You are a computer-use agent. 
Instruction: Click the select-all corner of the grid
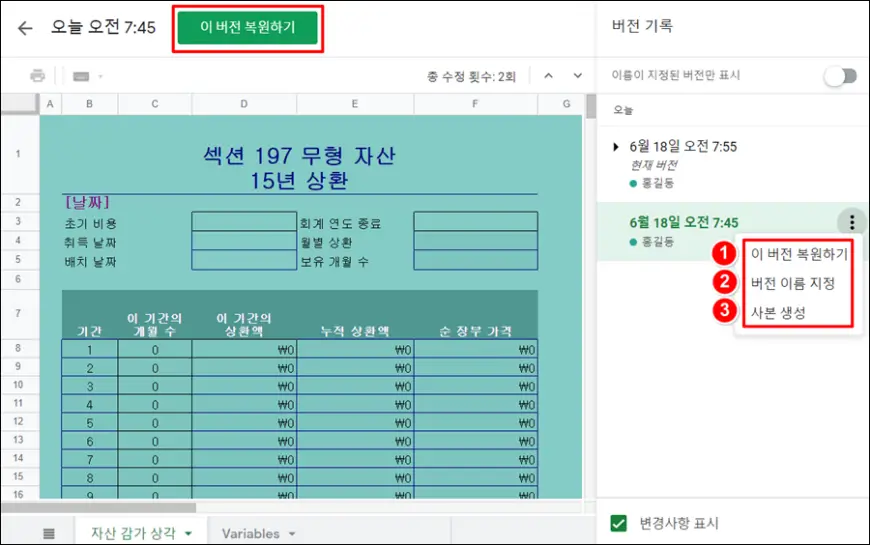20,104
